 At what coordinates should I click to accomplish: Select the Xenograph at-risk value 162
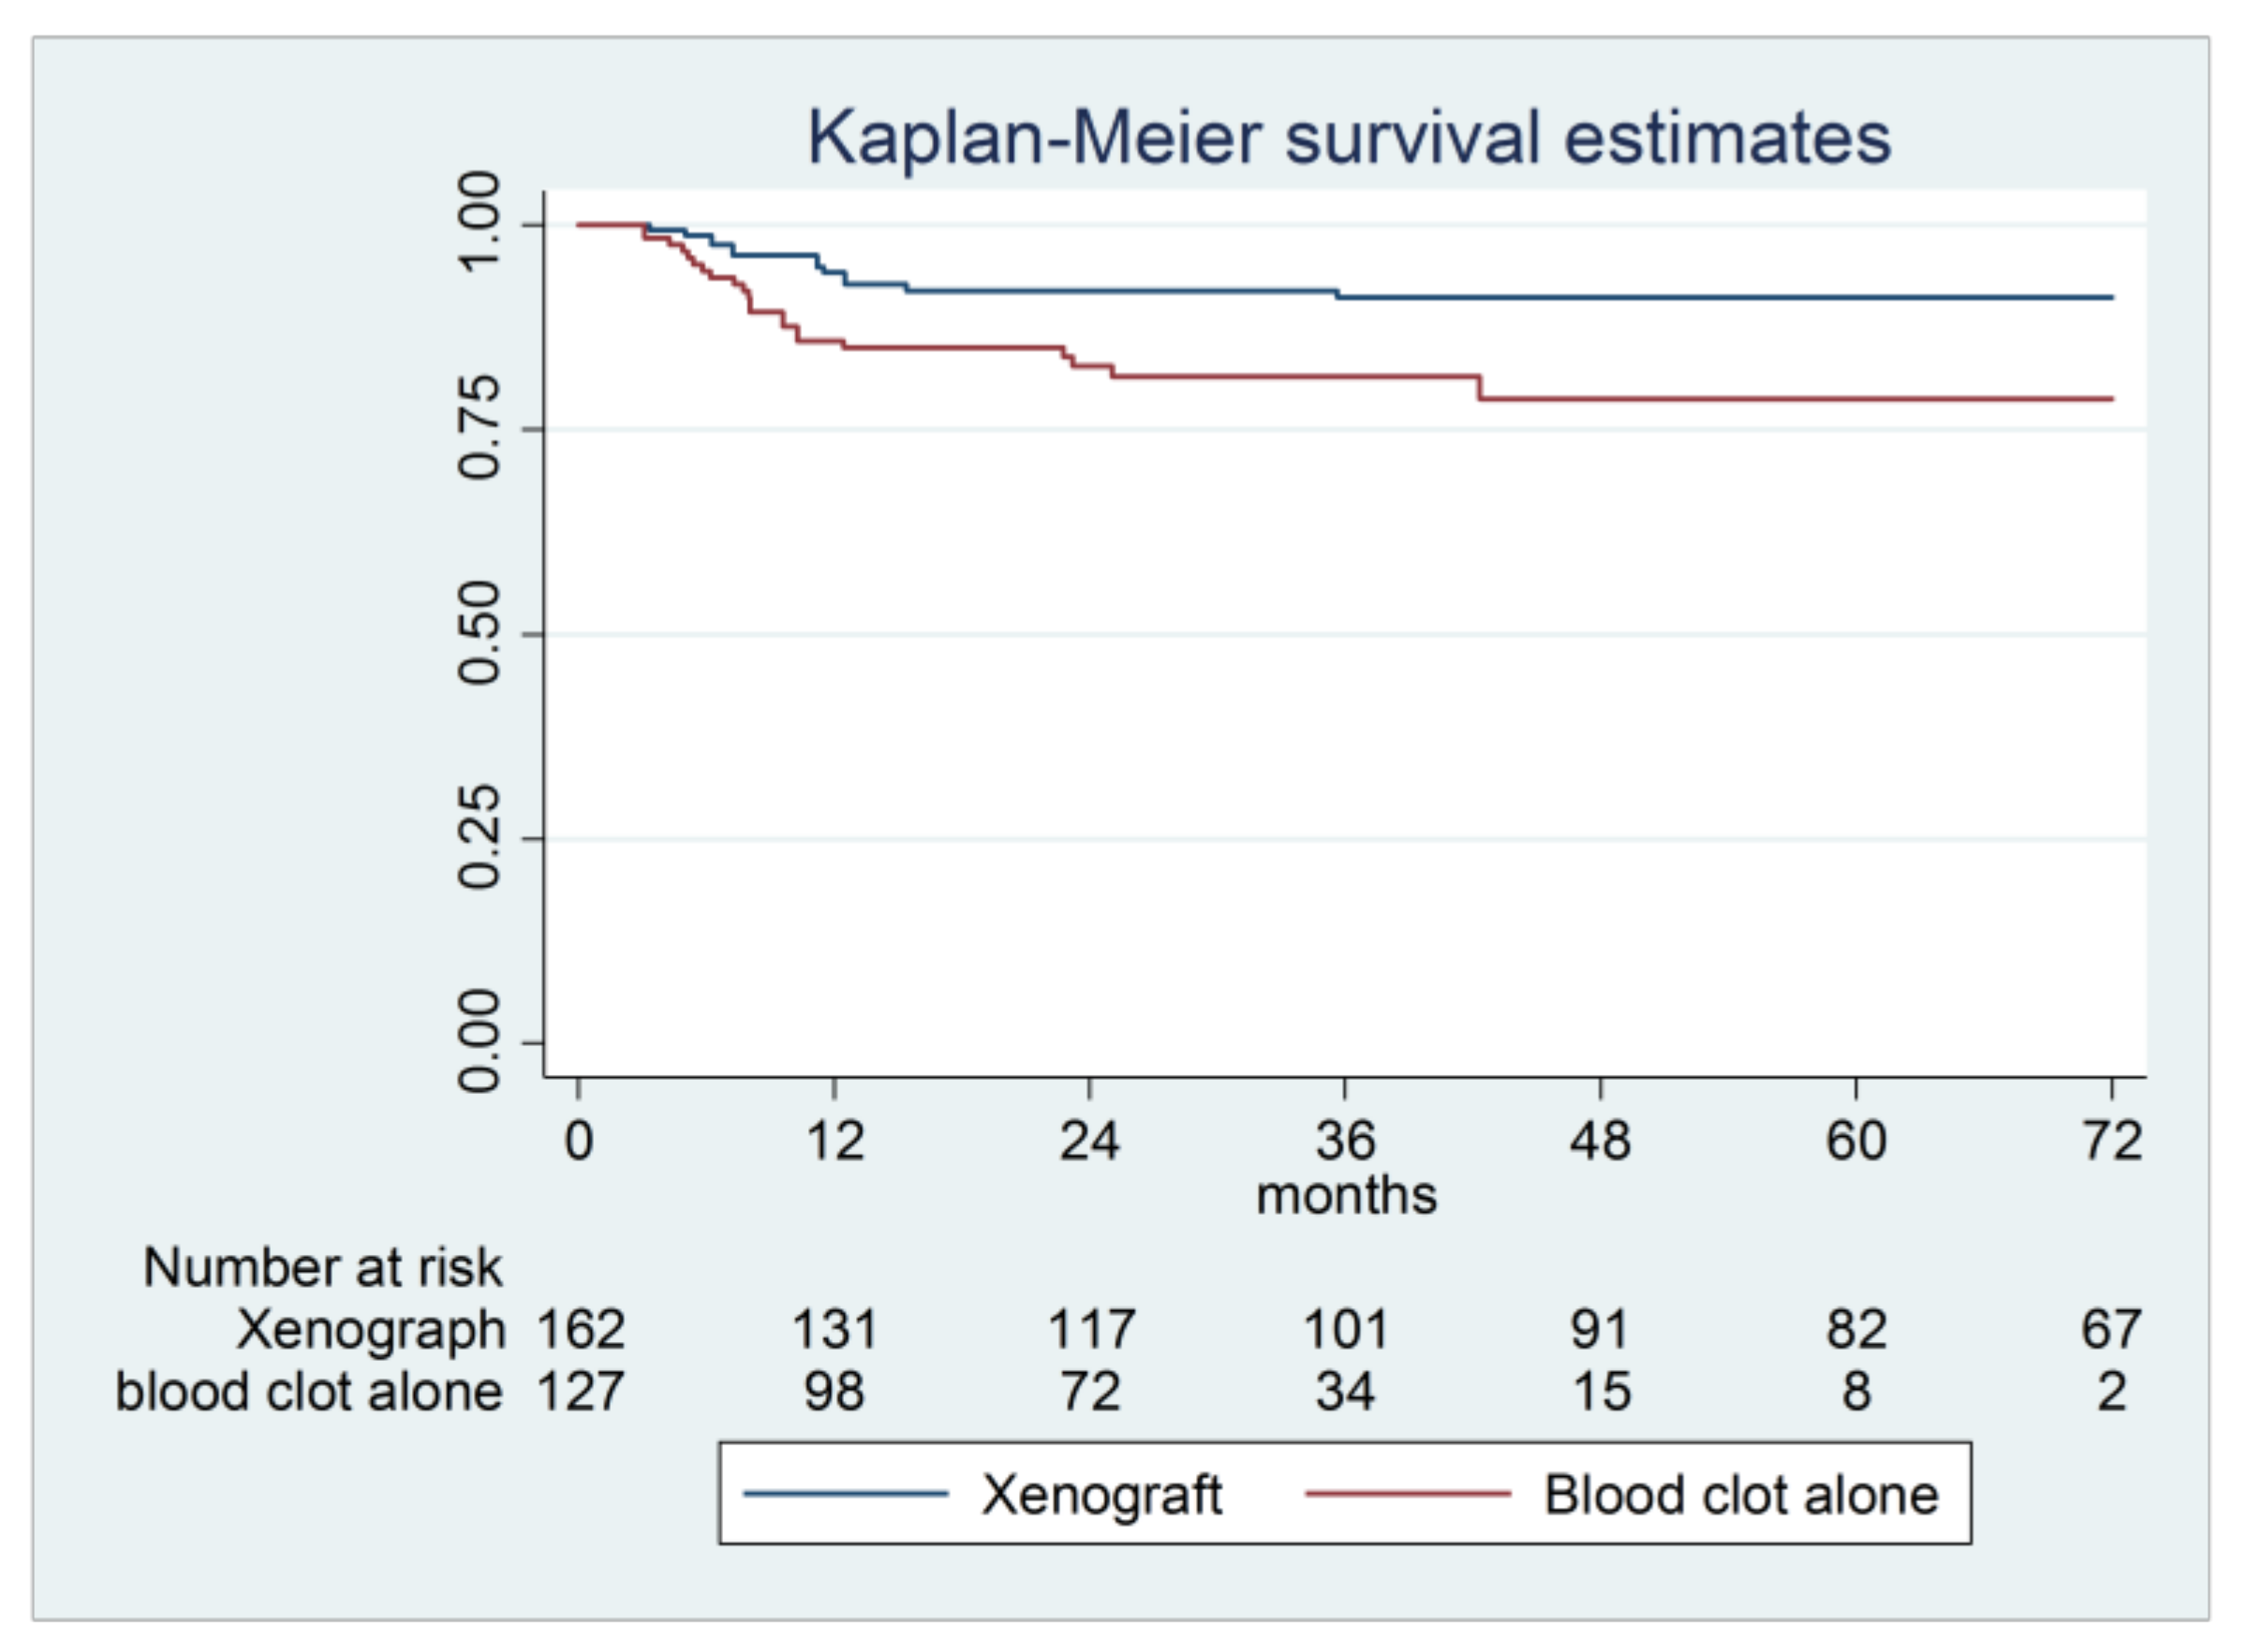(x=580, y=1330)
